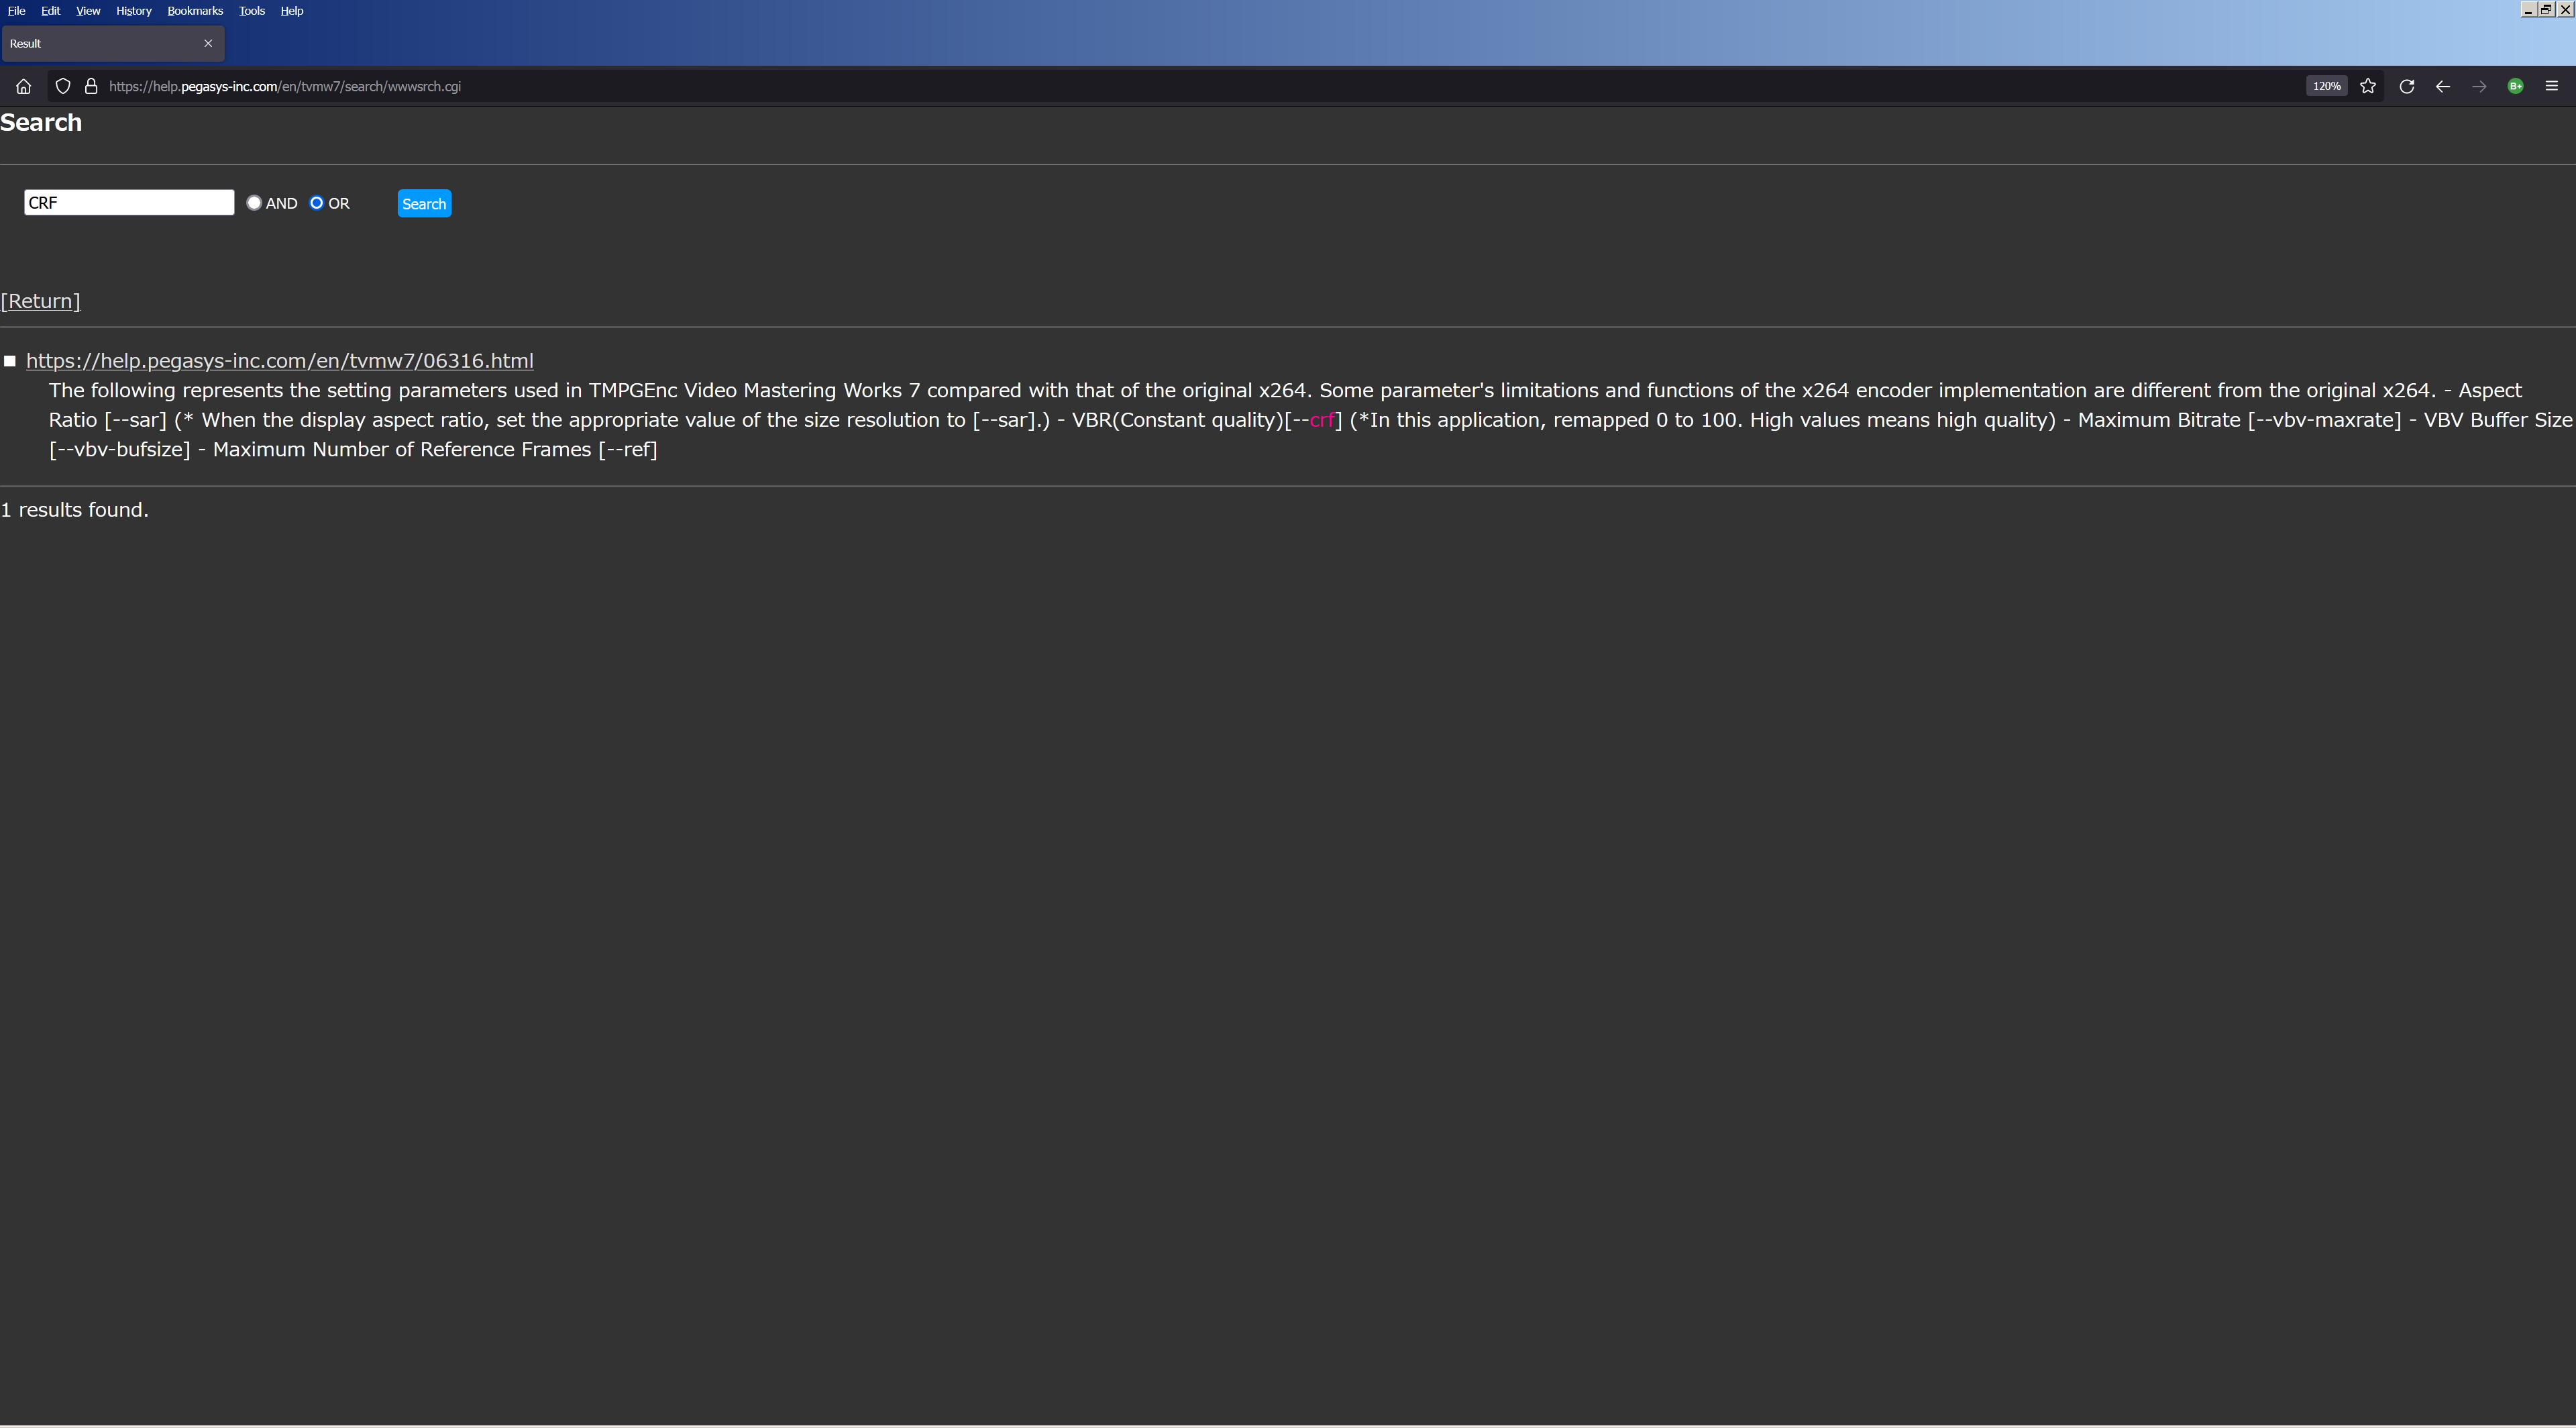Open the hamburger application menu
This screenshot has width=2576, height=1428.
[x=2551, y=86]
